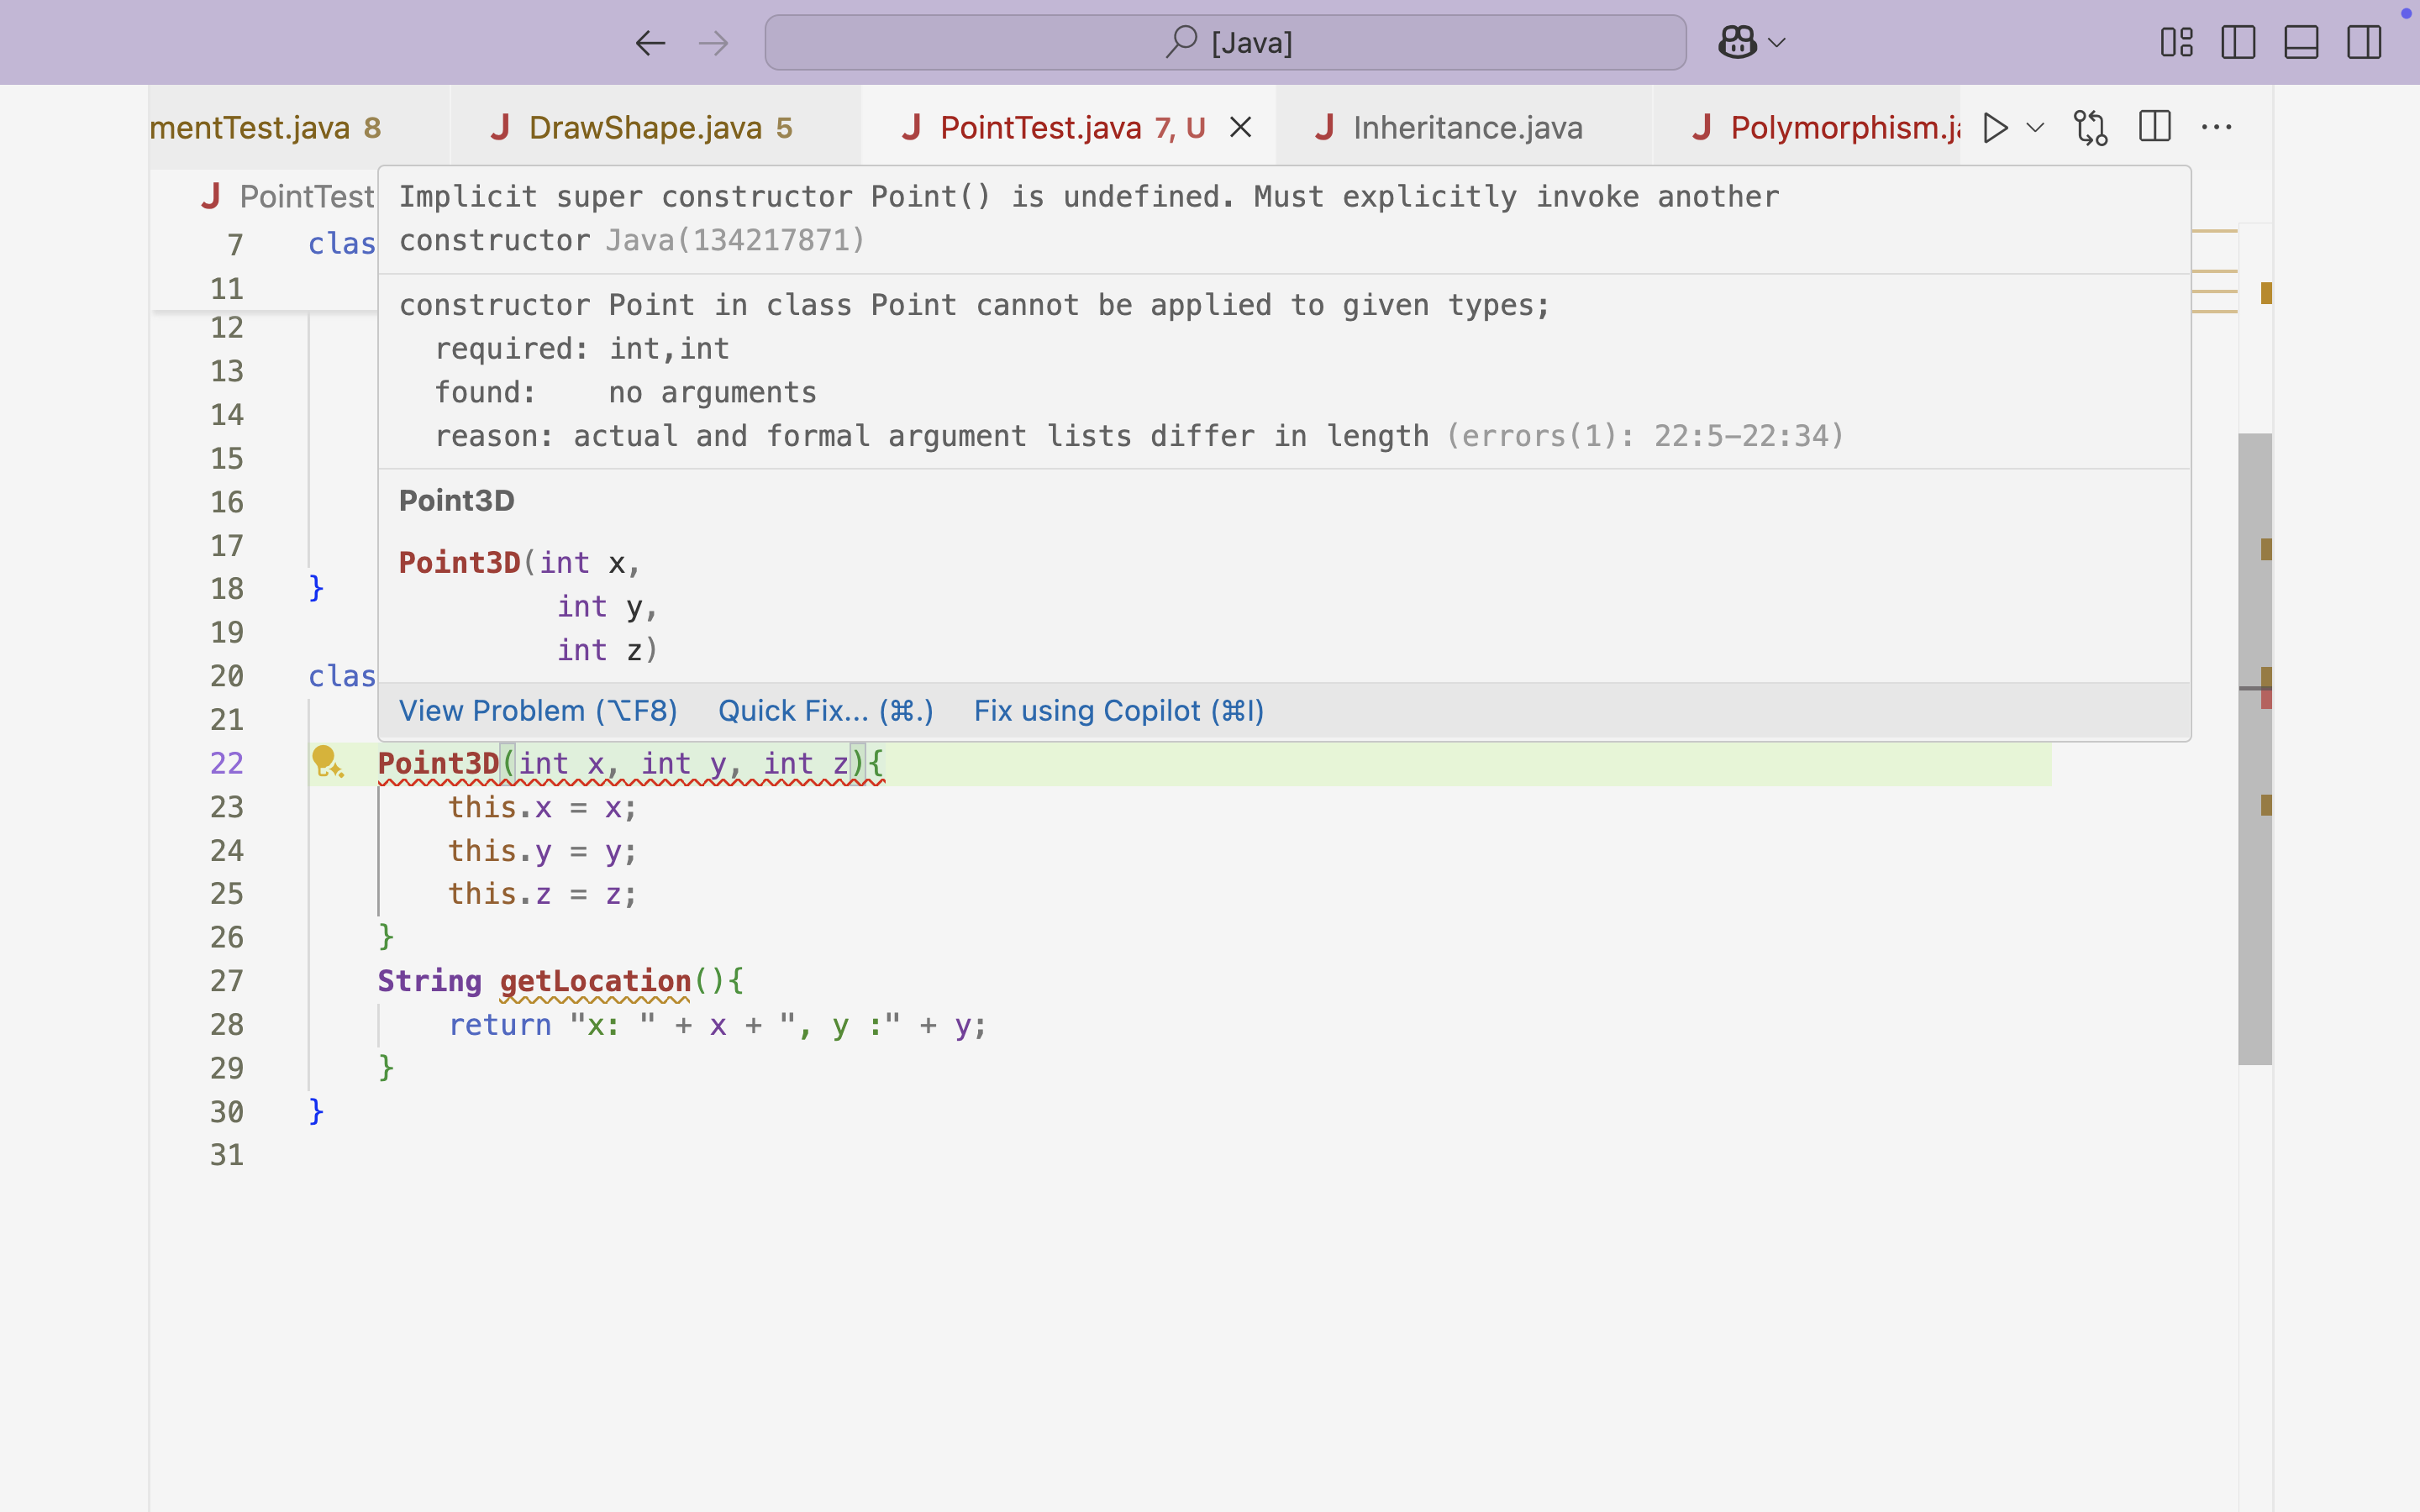Expand the Copilot dropdown chevron

point(1776,42)
